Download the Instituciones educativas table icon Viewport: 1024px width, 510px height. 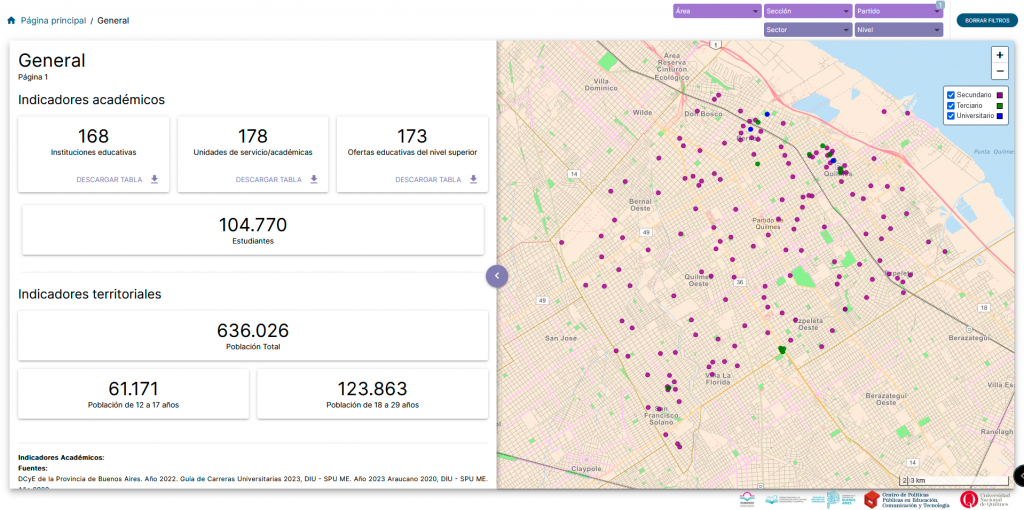154,180
